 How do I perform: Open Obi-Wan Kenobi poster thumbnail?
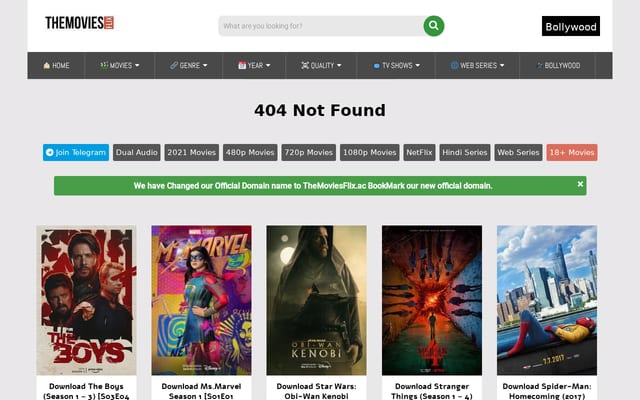317,300
